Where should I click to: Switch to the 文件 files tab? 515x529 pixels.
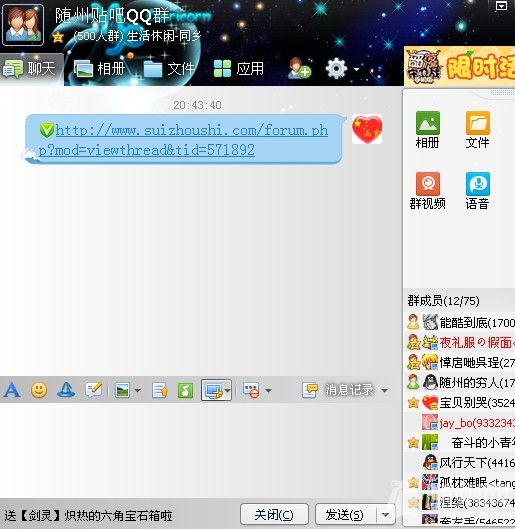tap(169, 69)
